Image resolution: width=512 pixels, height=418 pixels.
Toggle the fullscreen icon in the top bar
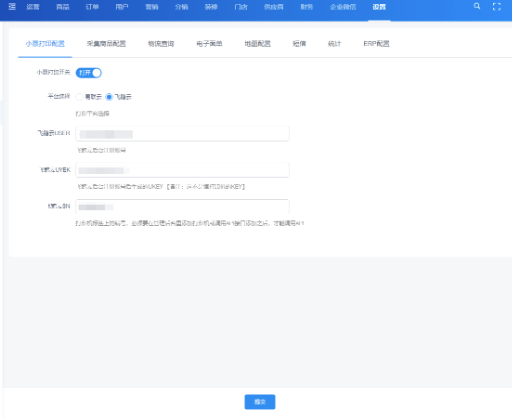click(x=497, y=7)
